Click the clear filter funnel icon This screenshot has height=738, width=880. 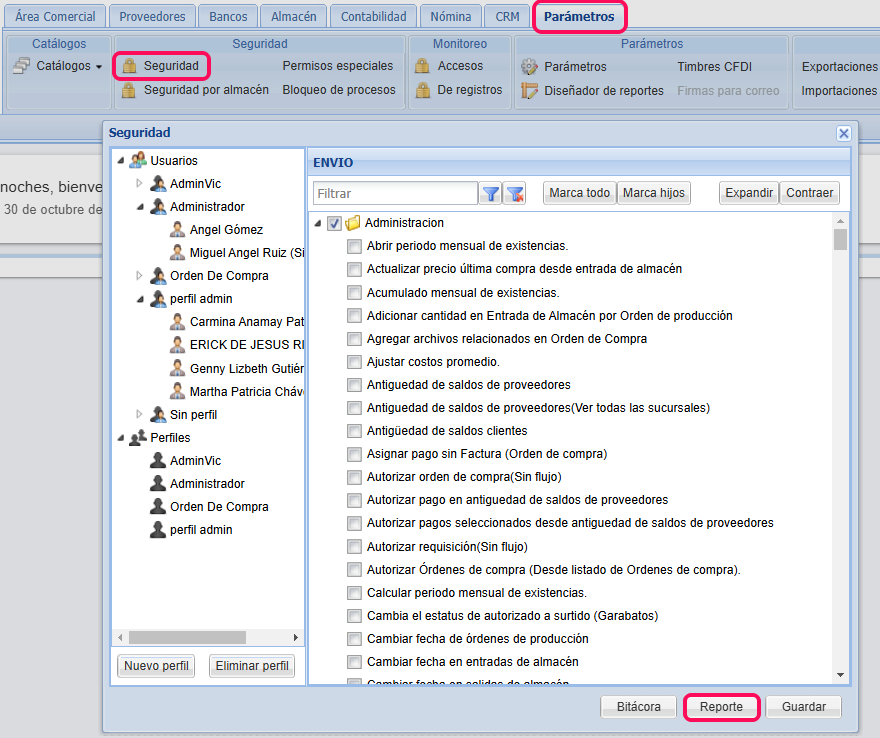(514, 194)
